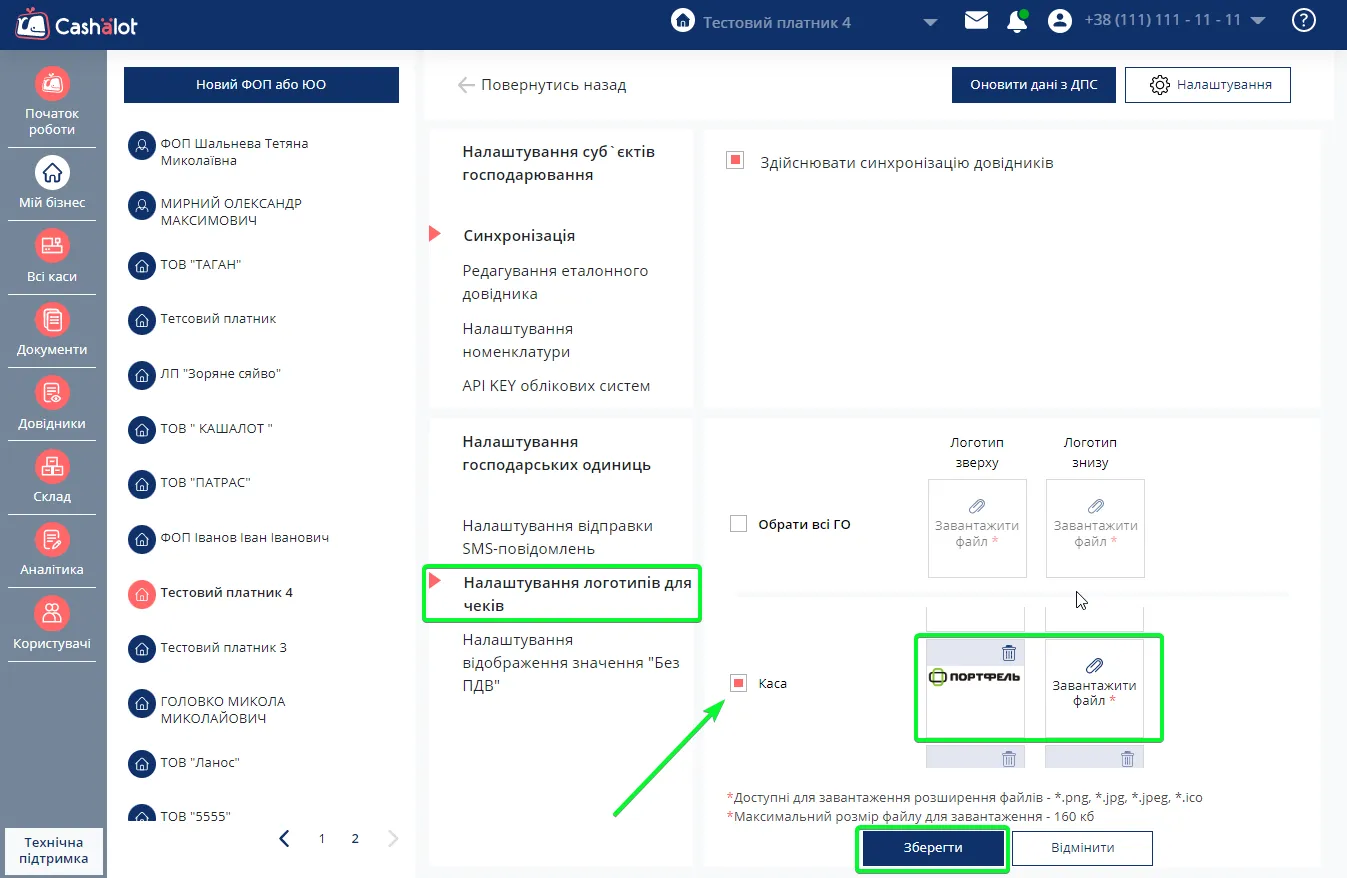Image resolution: width=1347 pixels, height=878 pixels.
Task: Click red house icon of Тестовий платник 4 in list
Action: coord(141,593)
